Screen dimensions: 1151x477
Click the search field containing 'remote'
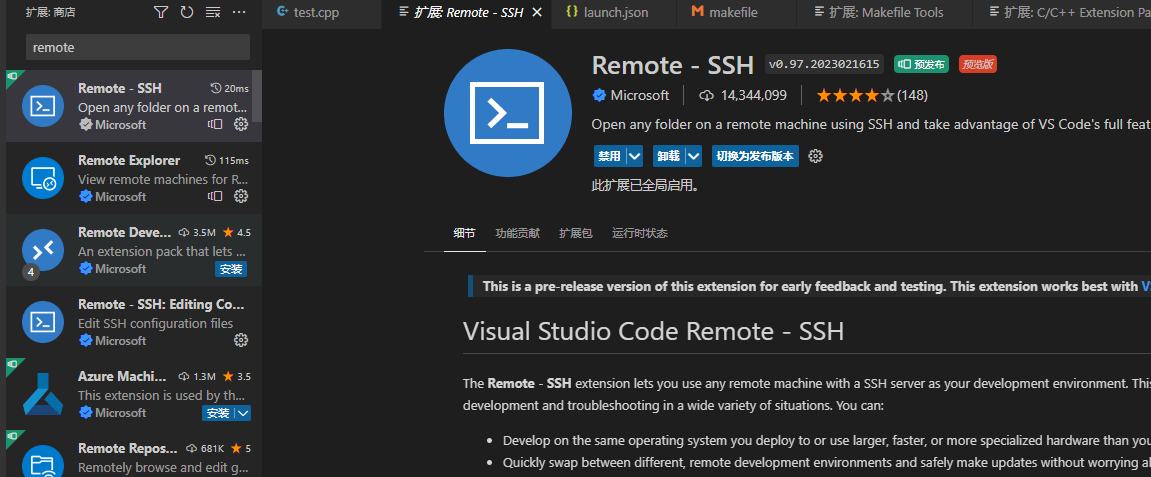pos(138,47)
